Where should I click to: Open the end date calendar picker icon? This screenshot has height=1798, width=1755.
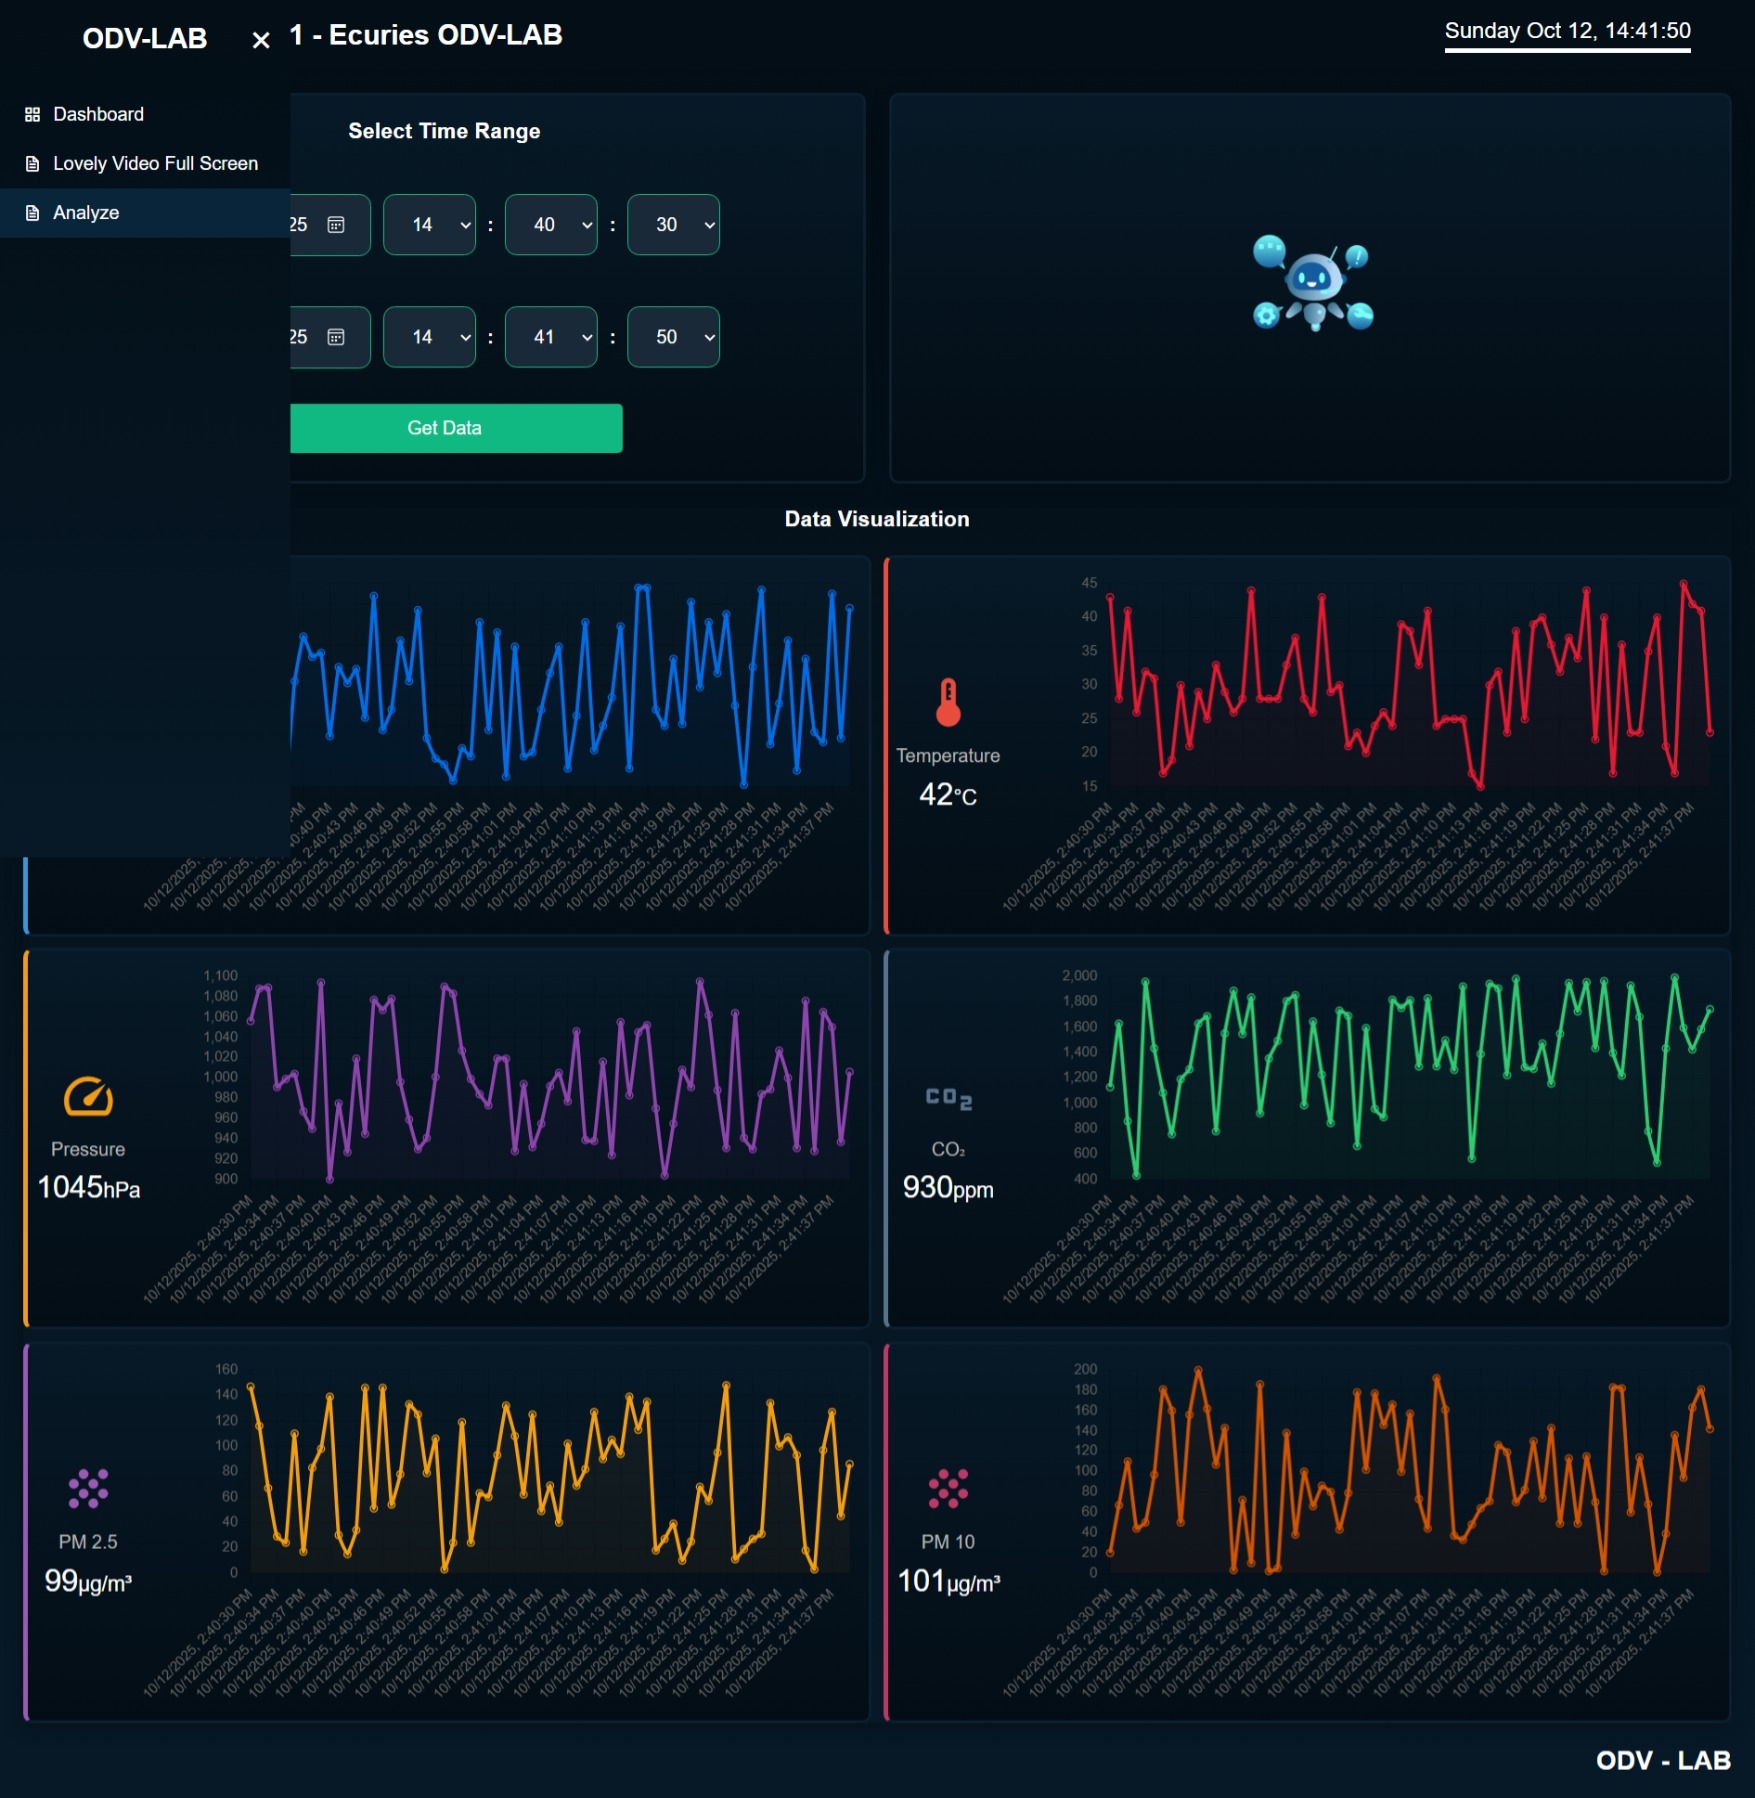pos(336,337)
